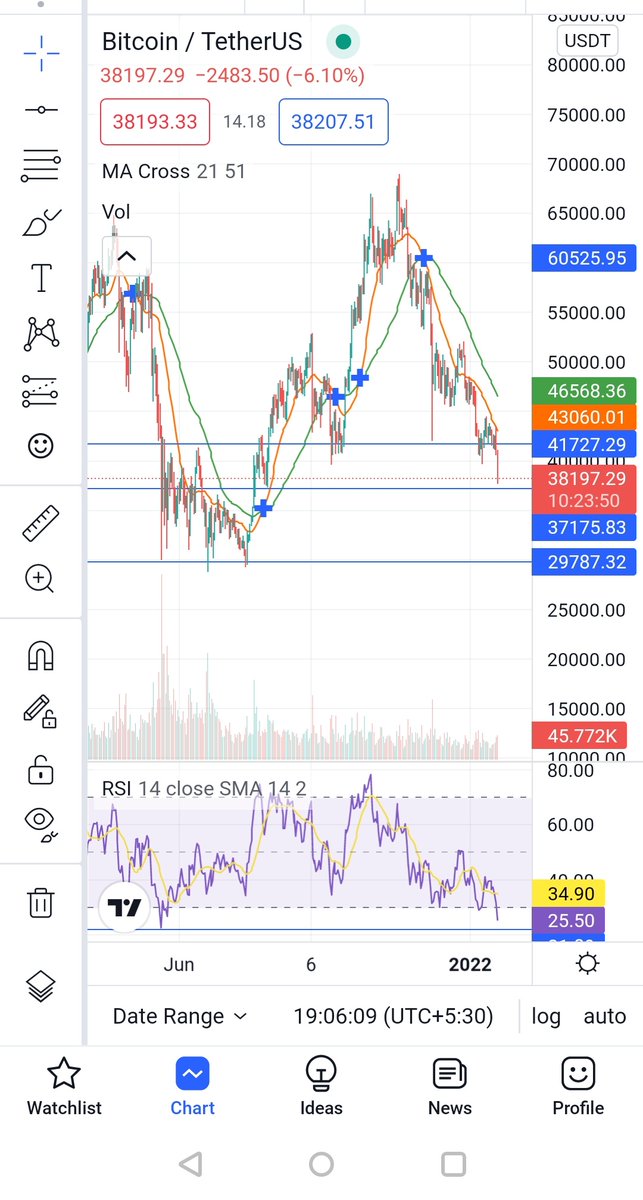Tap the sell price 38193.33 button

coord(155,122)
